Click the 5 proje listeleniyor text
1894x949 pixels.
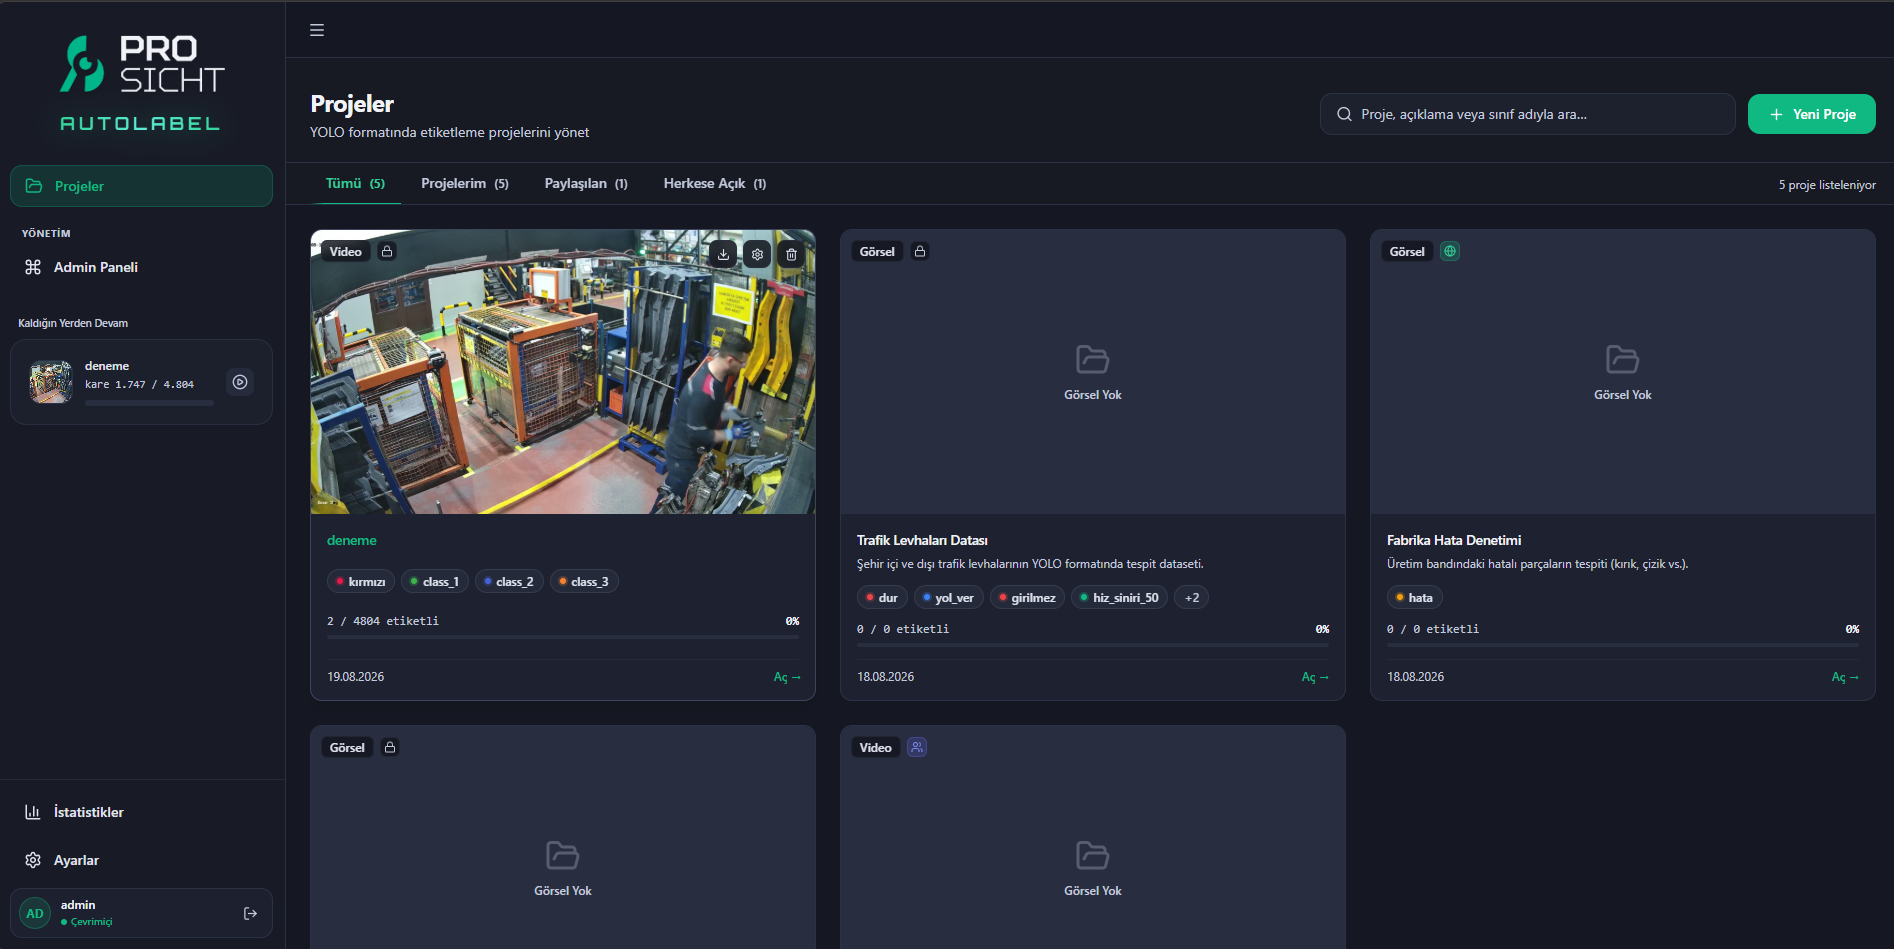pos(1827,185)
